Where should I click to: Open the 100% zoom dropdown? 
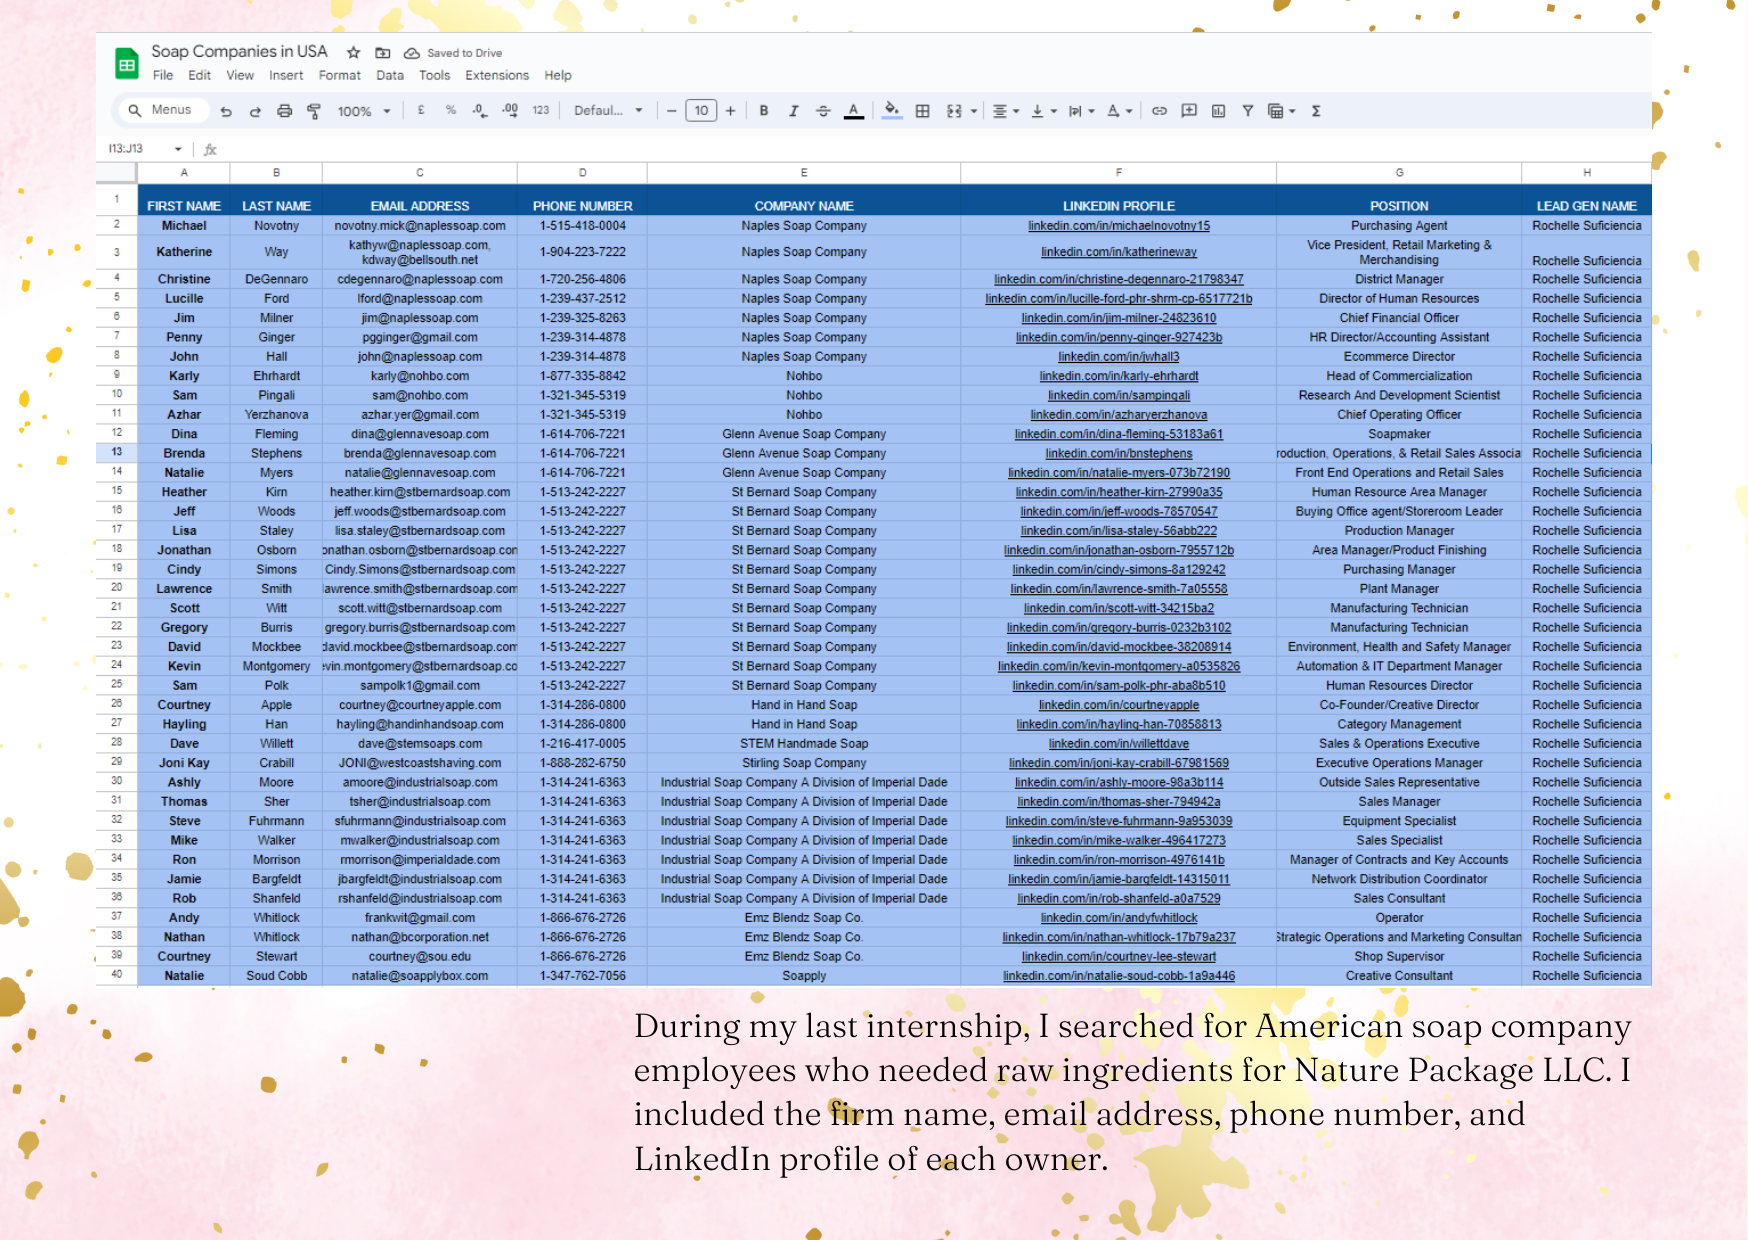tap(364, 111)
